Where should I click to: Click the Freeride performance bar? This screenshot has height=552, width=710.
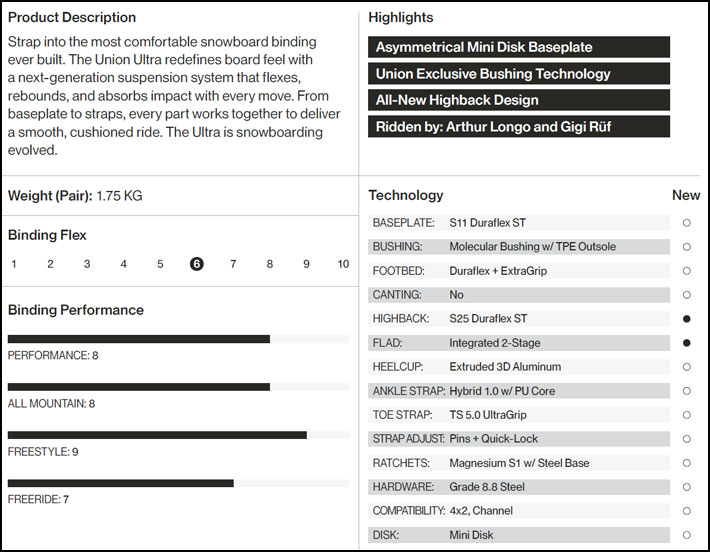pos(120,483)
